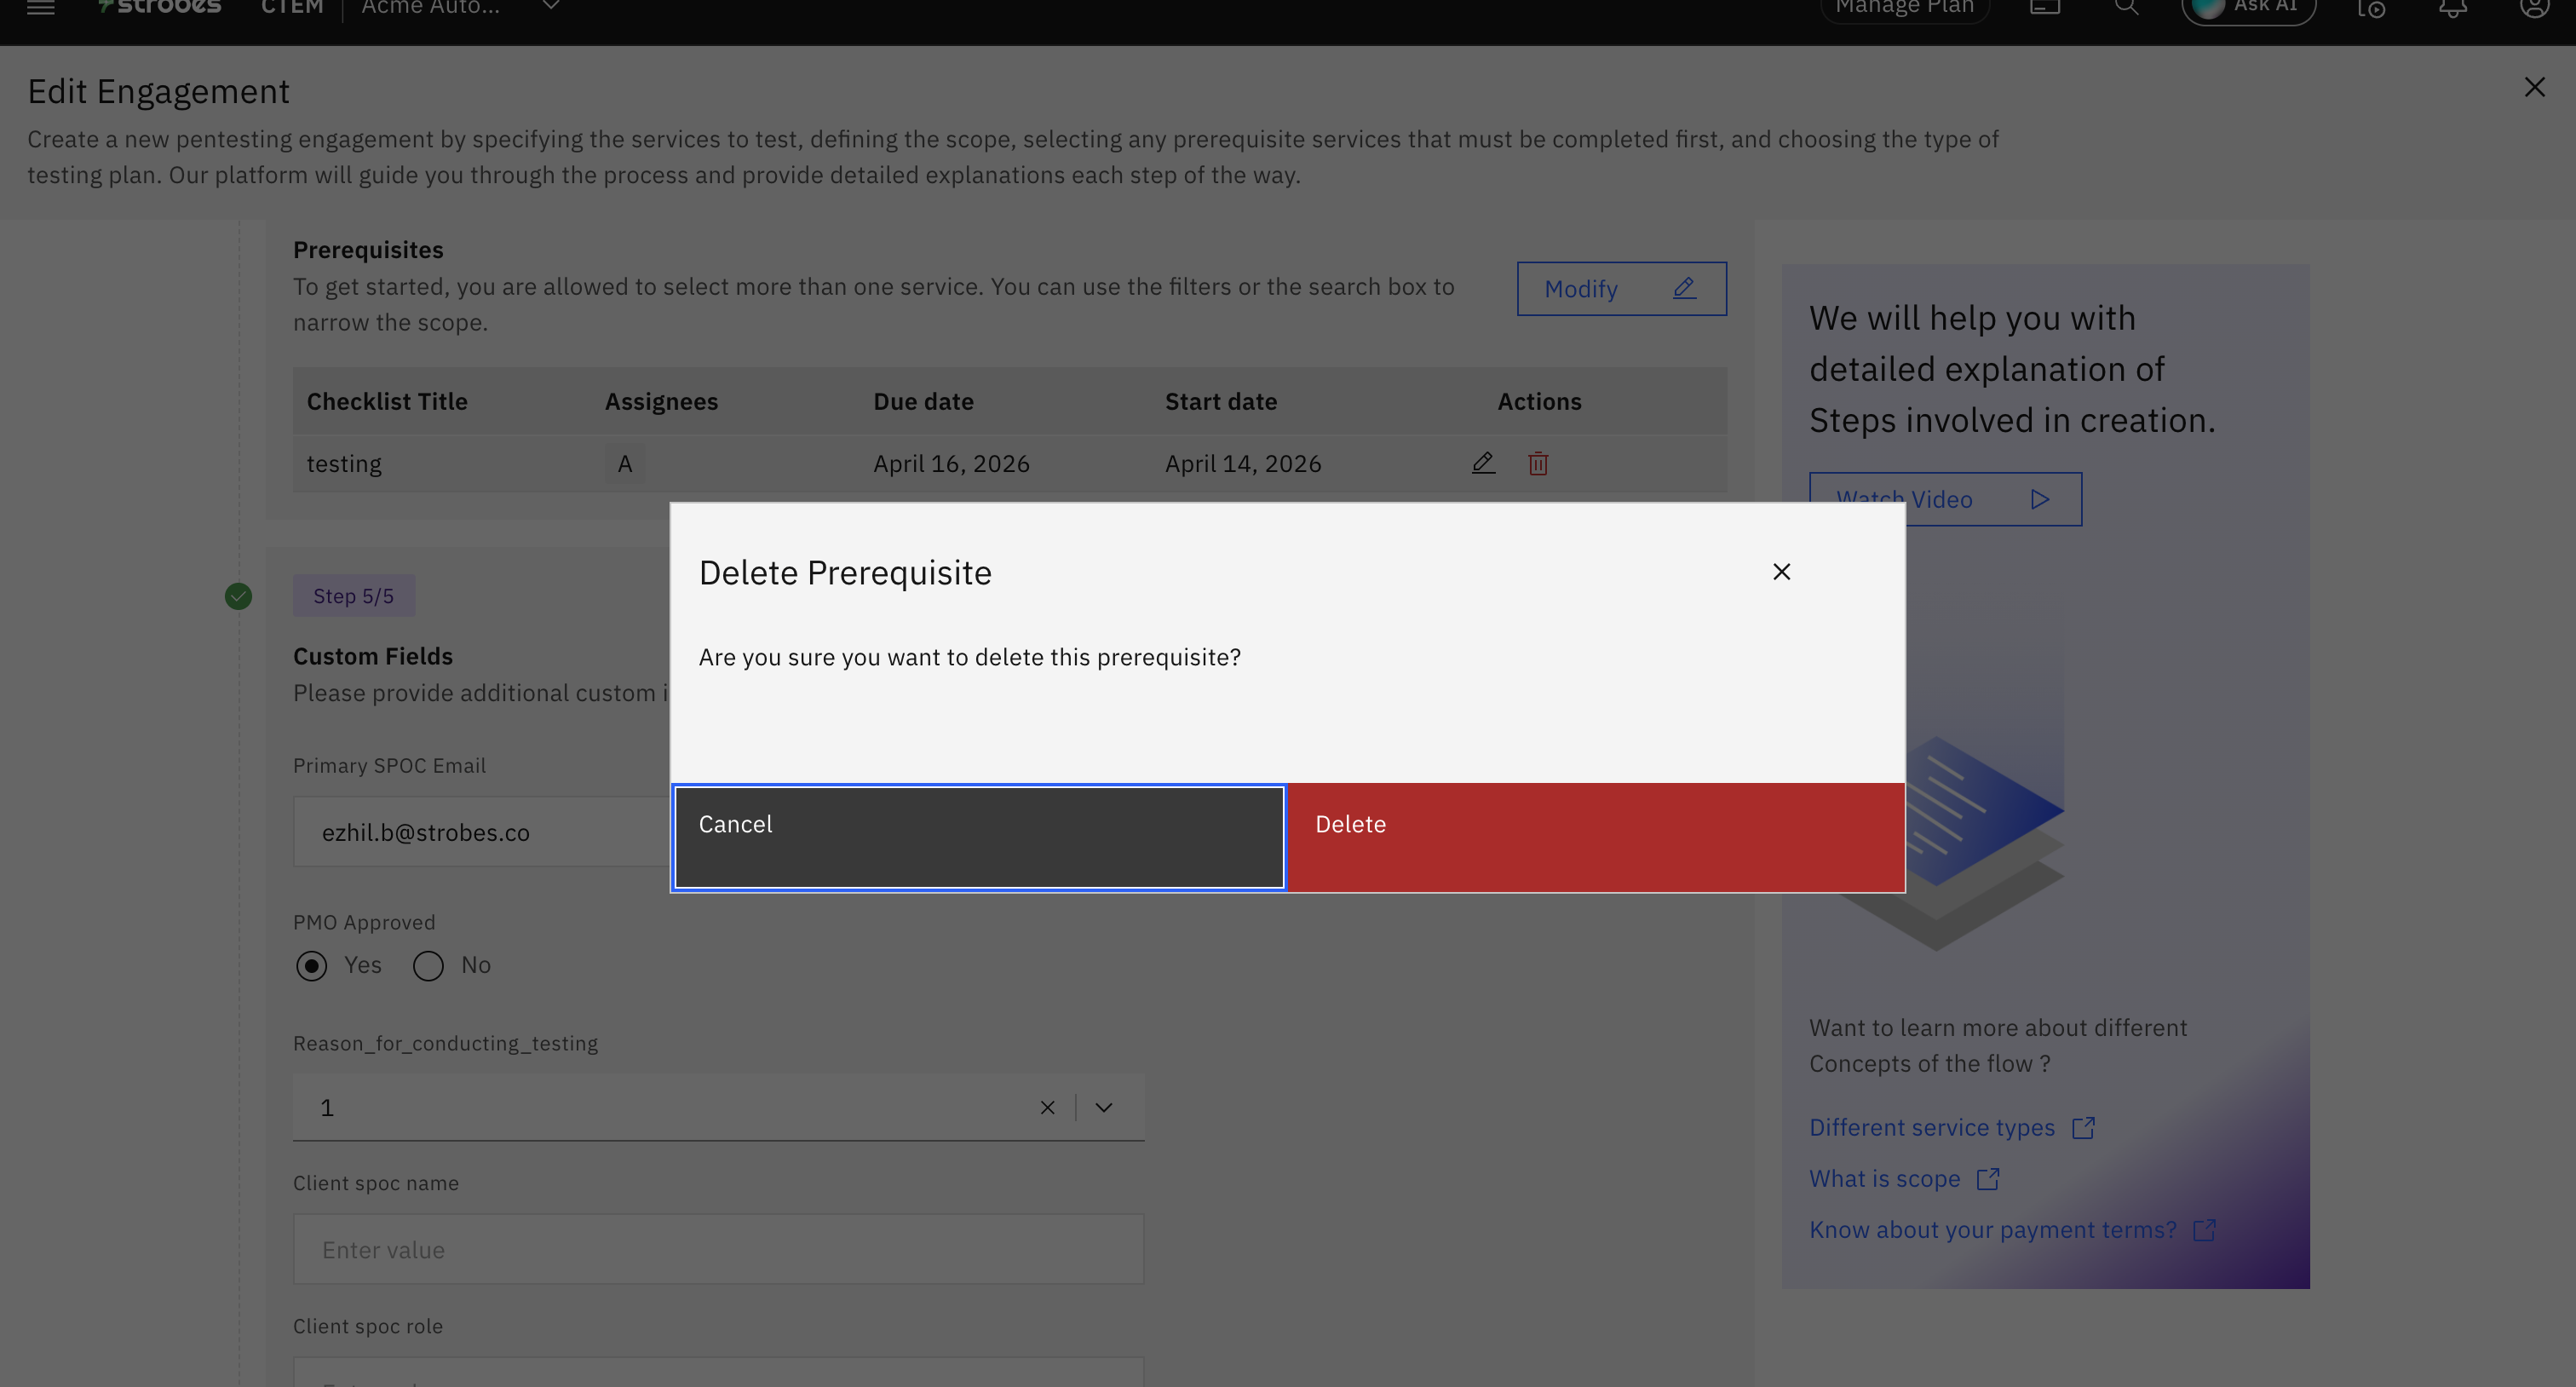This screenshot has height=1387, width=2576.
Task: Click the Ask AI button
Action: 2248,8
